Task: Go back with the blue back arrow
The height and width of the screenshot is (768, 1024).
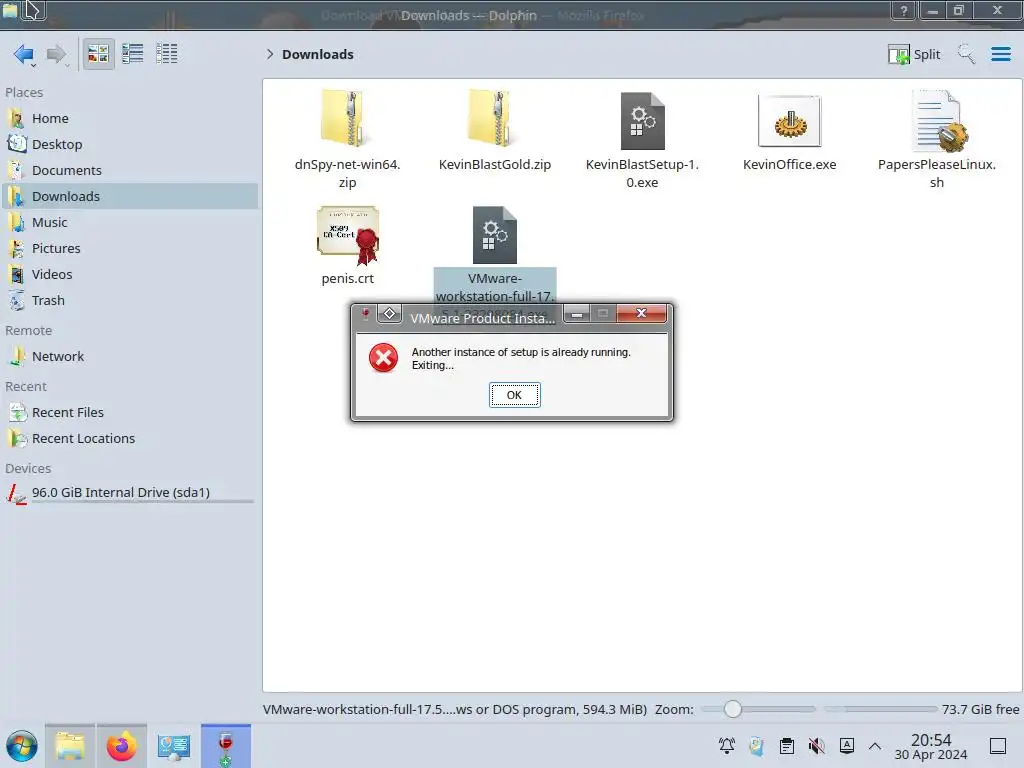Action: [24, 54]
